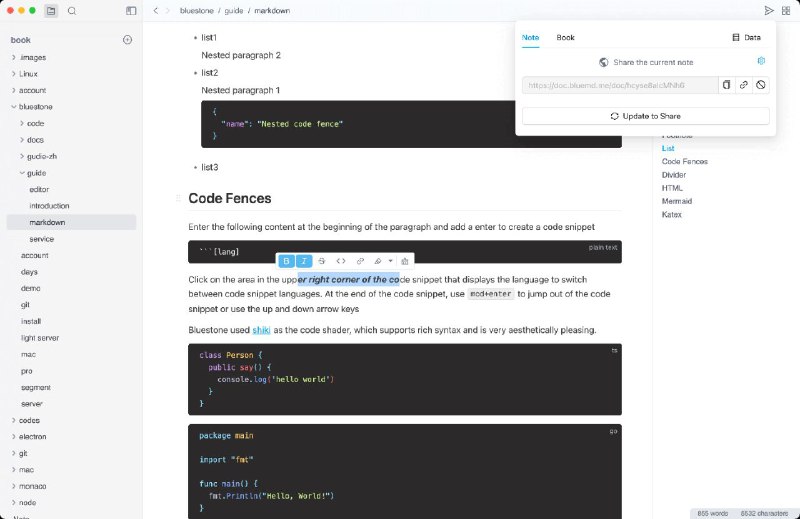Apply inline code format icon
Screen dimensions: 800x519
(341, 261)
